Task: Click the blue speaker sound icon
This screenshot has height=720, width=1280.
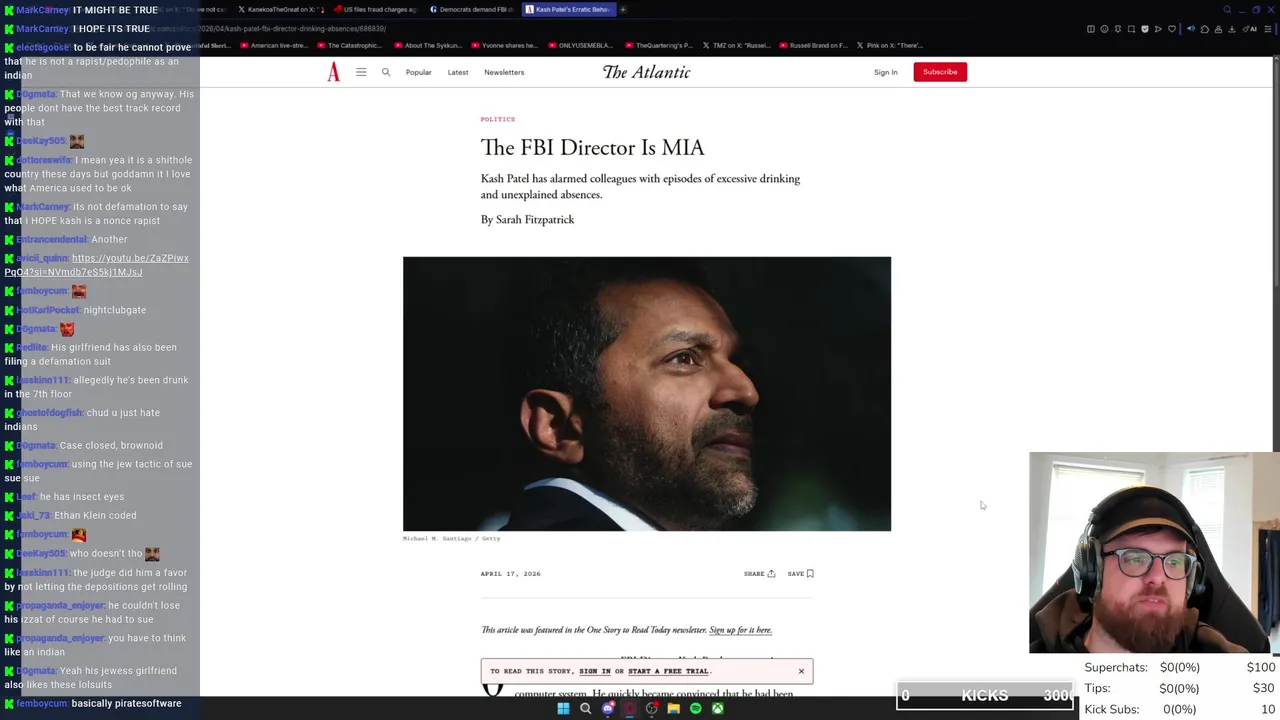Action: point(1191,29)
